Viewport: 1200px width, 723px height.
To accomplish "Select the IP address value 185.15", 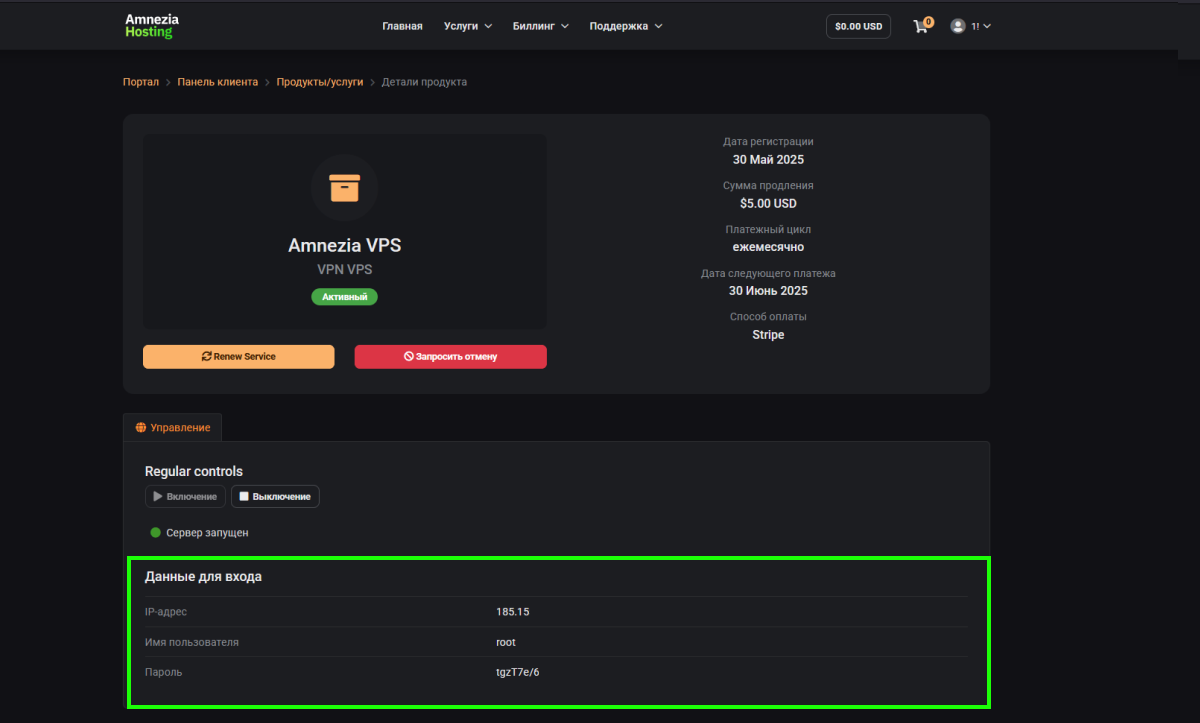I will pos(512,612).
